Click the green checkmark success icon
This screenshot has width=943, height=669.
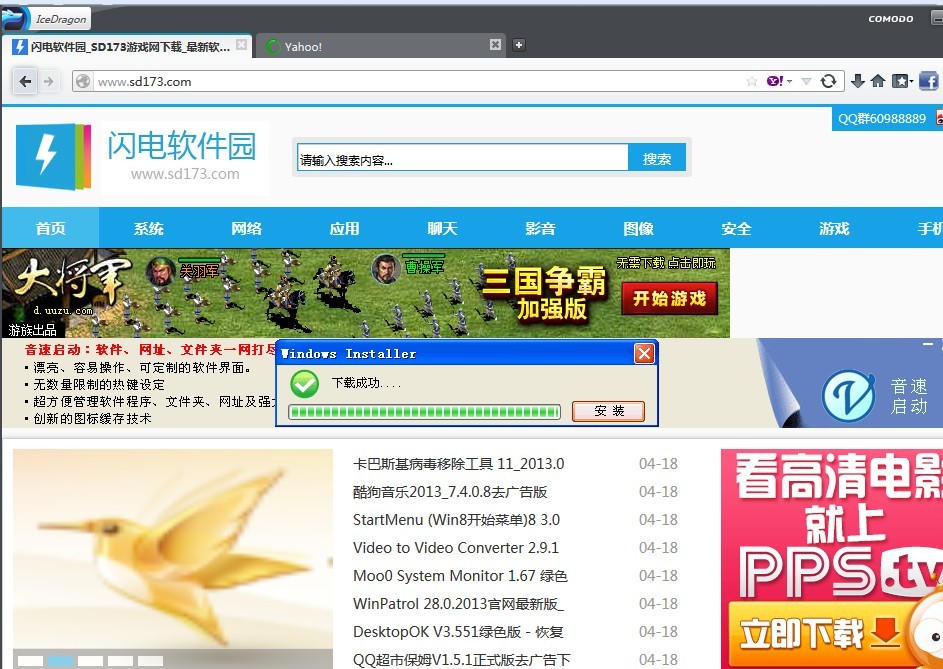(305, 383)
